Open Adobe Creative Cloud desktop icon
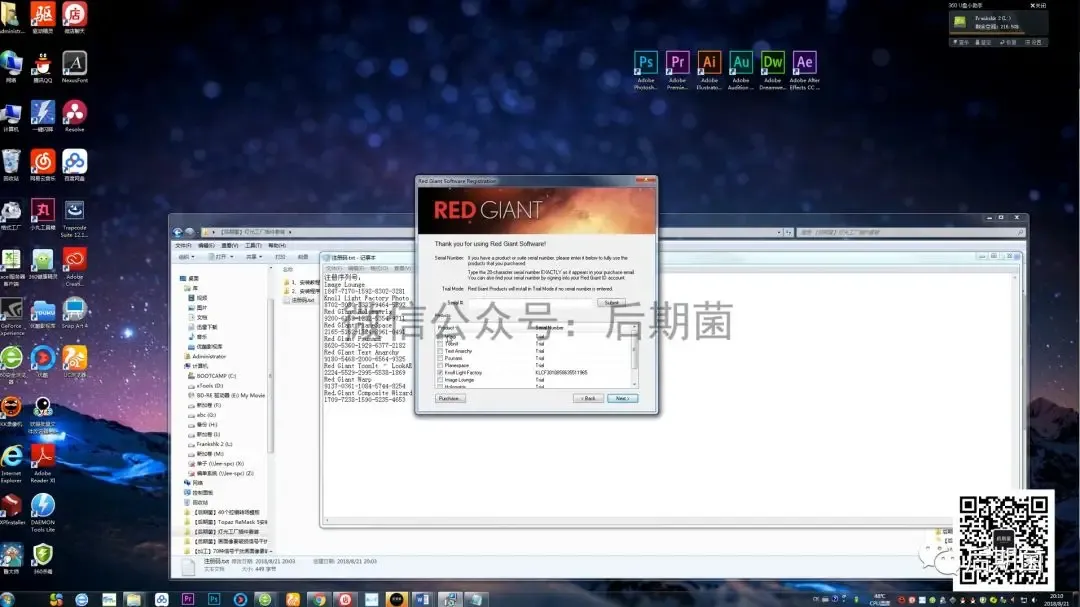The image size is (1080, 607). (74, 267)
